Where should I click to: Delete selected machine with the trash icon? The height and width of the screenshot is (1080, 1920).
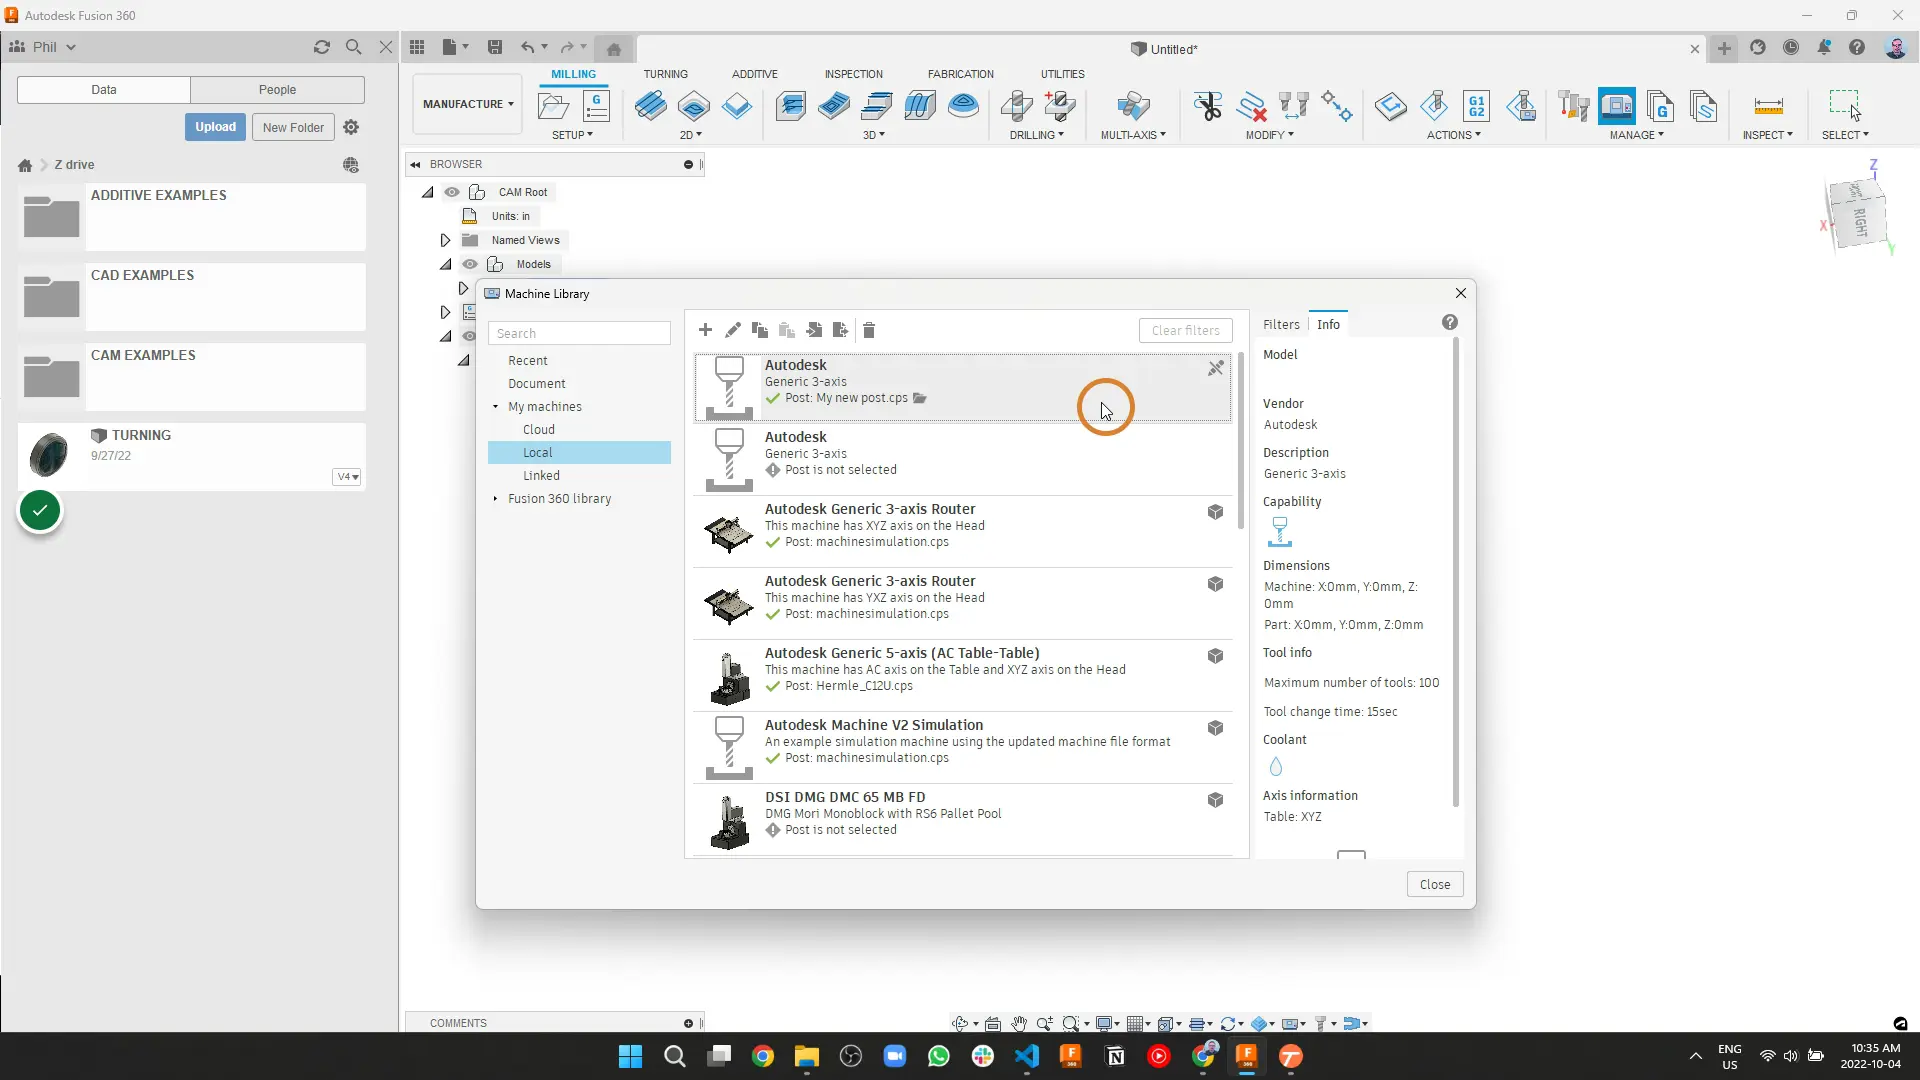pyautogui.click(x=869, y=330)
